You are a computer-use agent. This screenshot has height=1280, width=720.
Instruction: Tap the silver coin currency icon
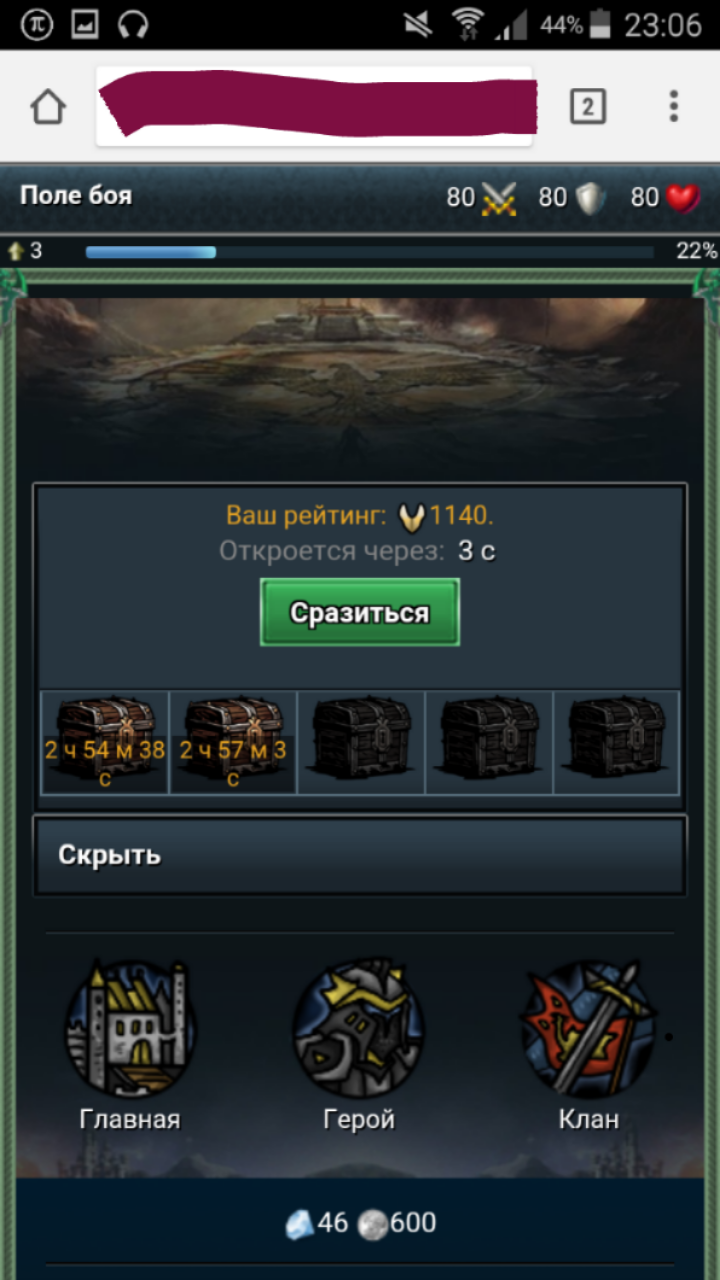tap(373, 1225)
